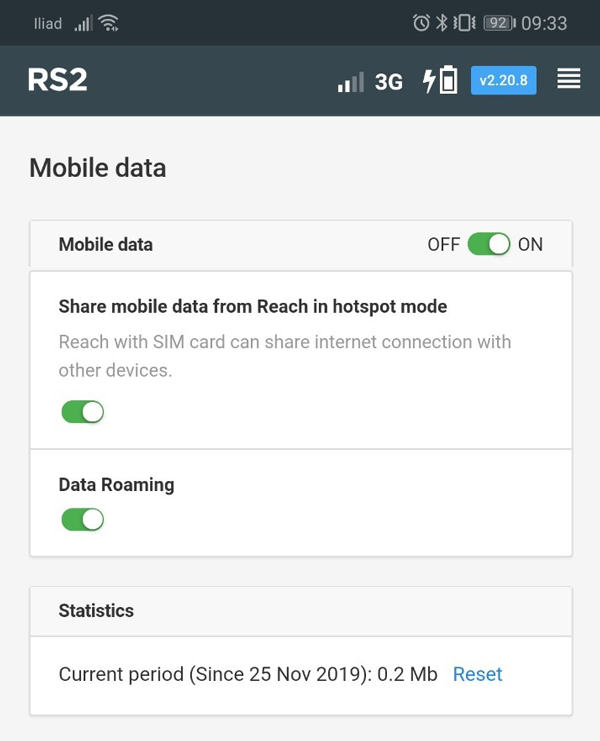600x741 pixels.
Task: Tap the phone vibrate mode icon
Action: [x=464, y=22]
